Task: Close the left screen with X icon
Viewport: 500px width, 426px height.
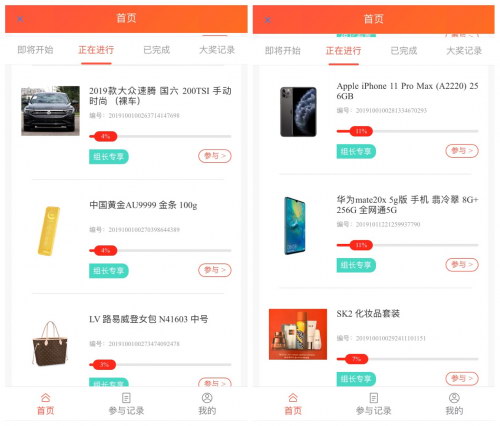Action: [x=20, y=19]
